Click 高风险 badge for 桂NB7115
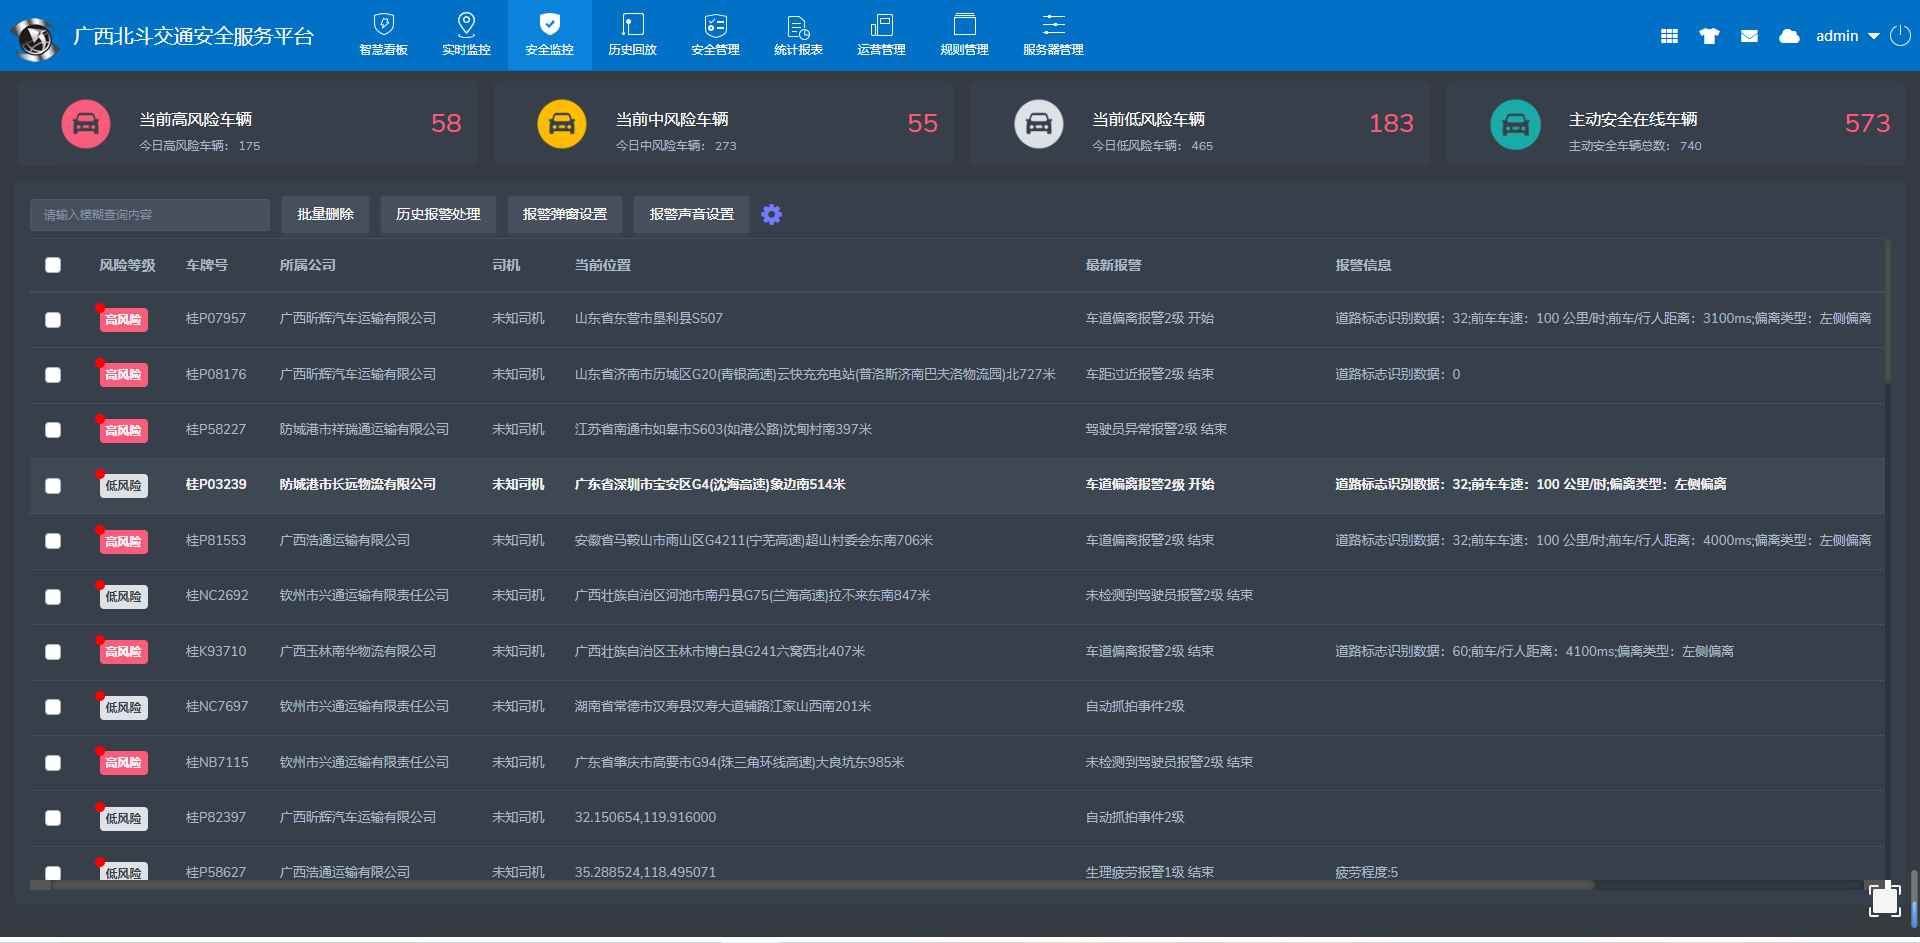The image size is (1920, 943). [124, 763]
